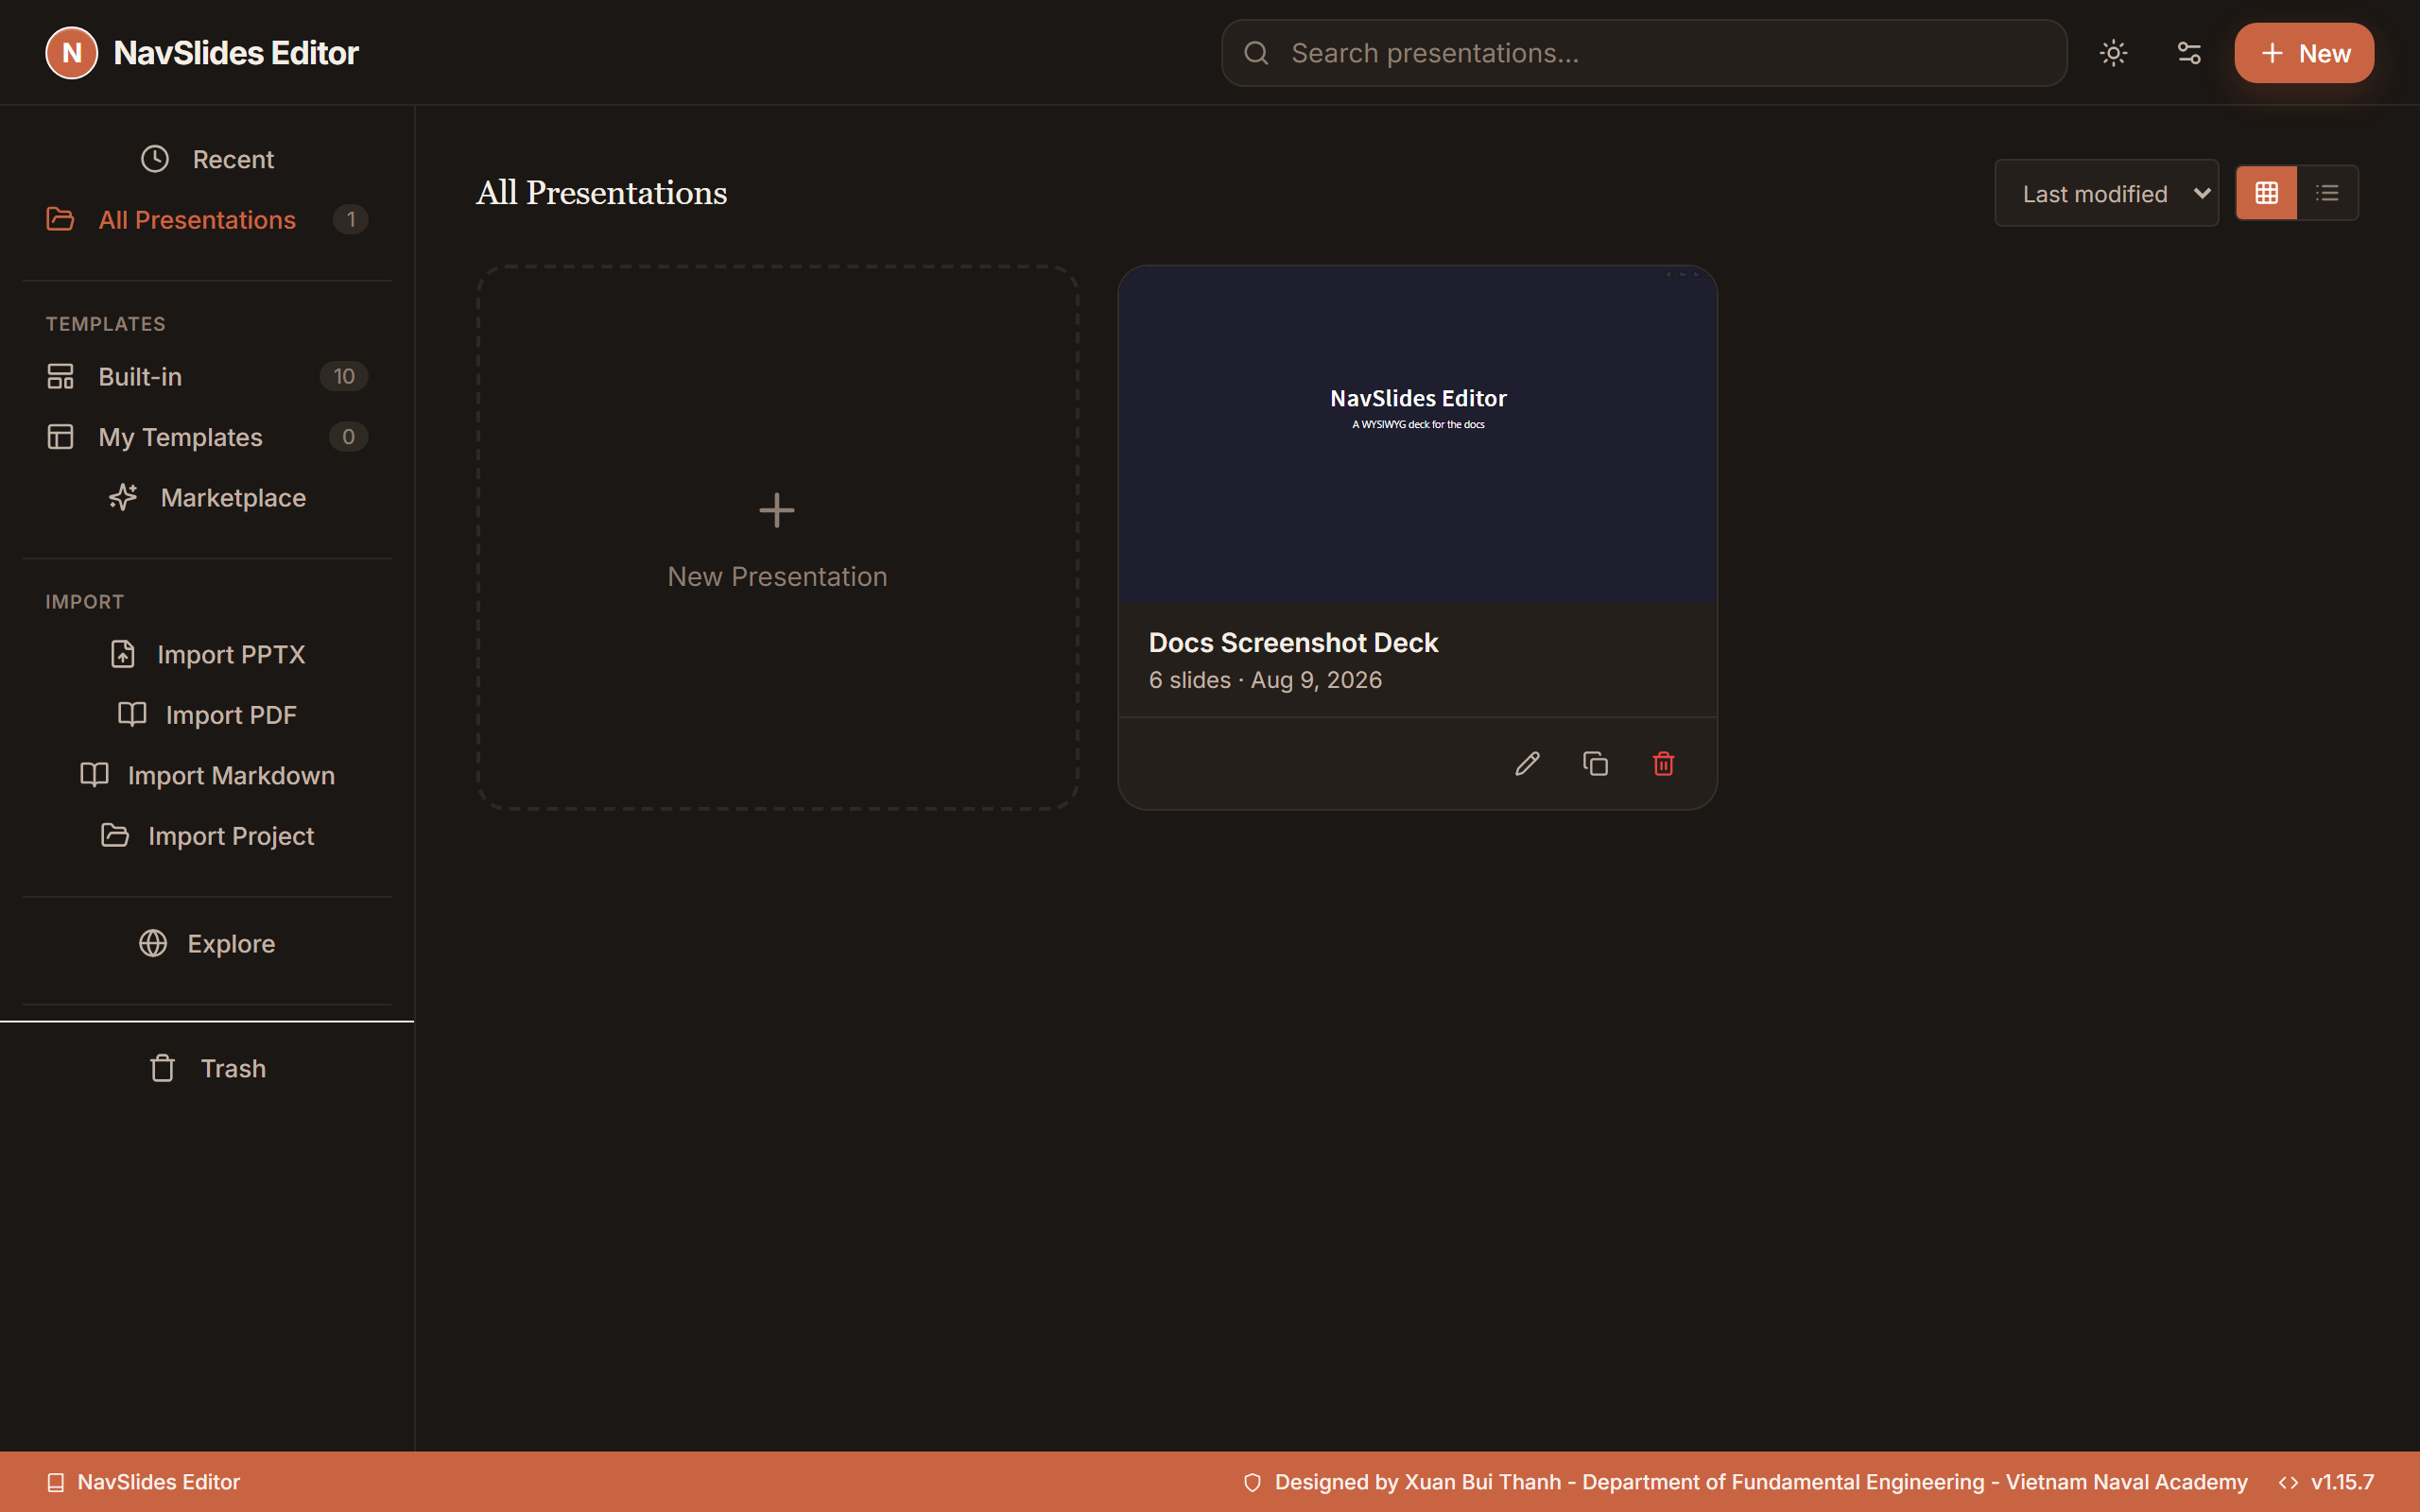This screenshot has width=2420, height=1512.
Task: Click the Import PPTX file icon
Action: (122, 654)
